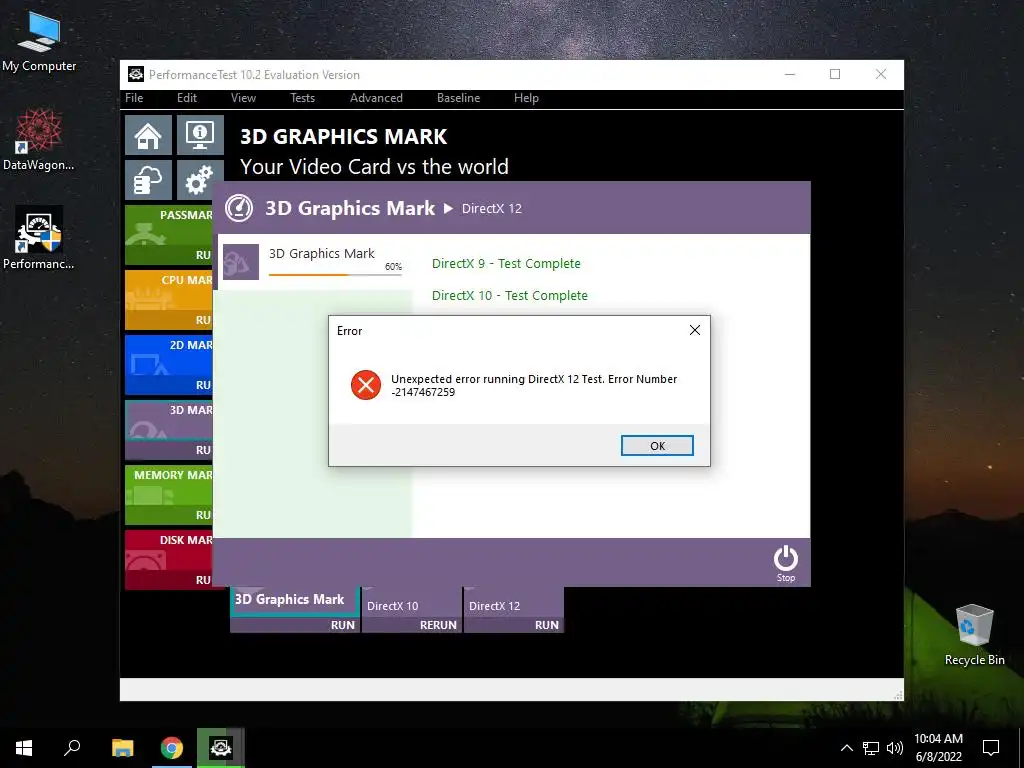Open the Help menu

click(526, 98)
